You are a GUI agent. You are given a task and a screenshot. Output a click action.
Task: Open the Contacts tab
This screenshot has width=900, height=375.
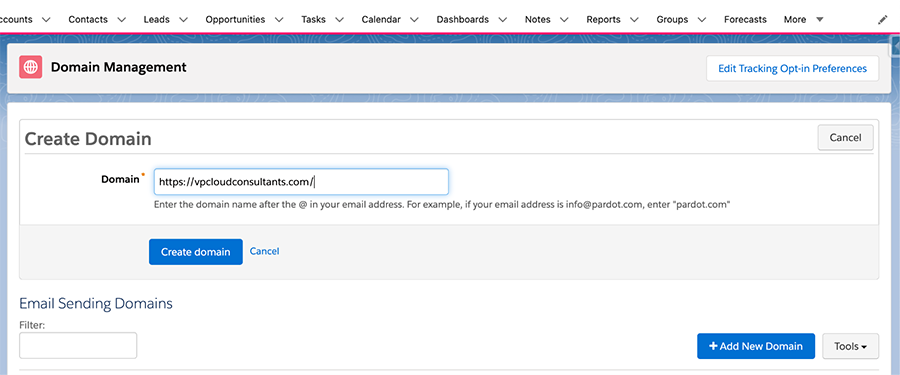point(88,20)
